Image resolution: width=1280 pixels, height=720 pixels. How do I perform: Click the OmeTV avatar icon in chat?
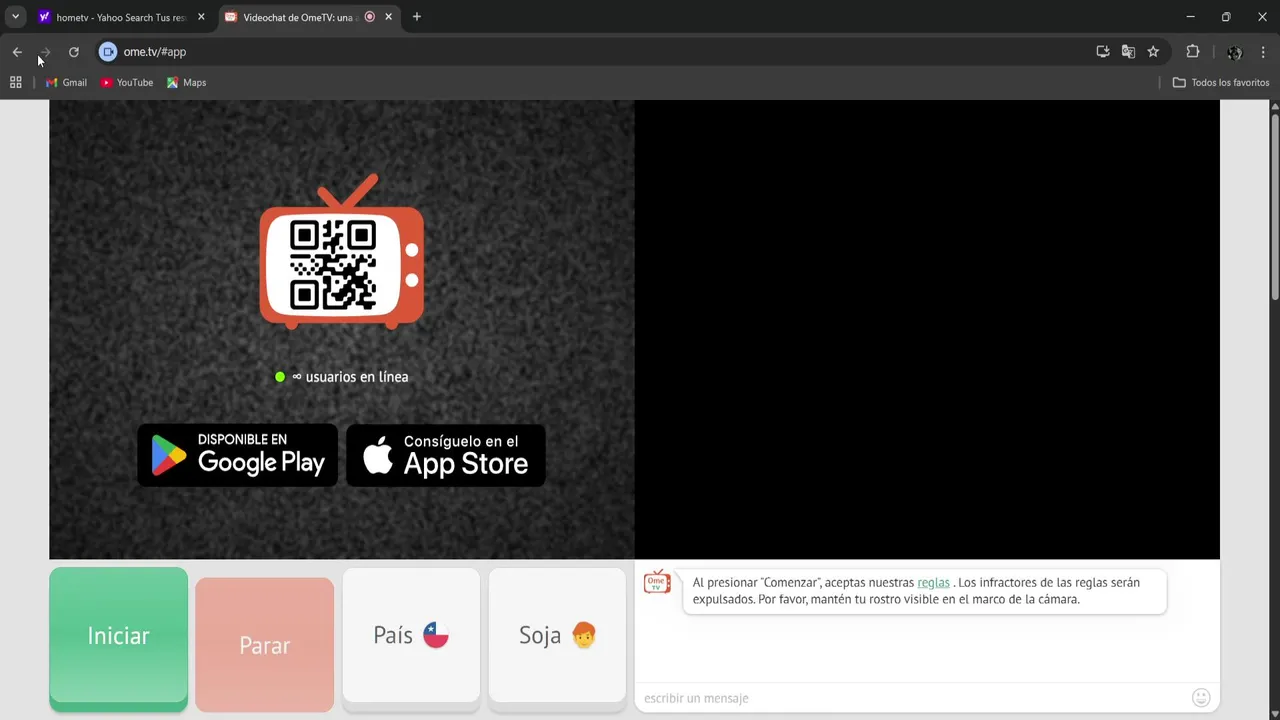tap(657, 583)
